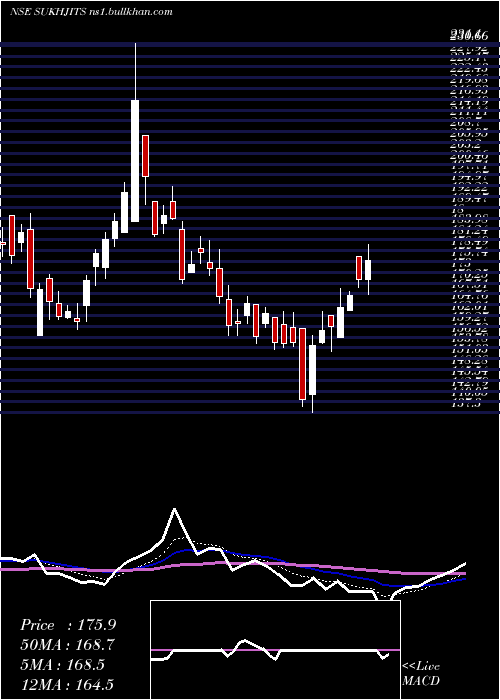Select the 5MA : 168.5 value
The image size is (500, 700).
point(62,664)
